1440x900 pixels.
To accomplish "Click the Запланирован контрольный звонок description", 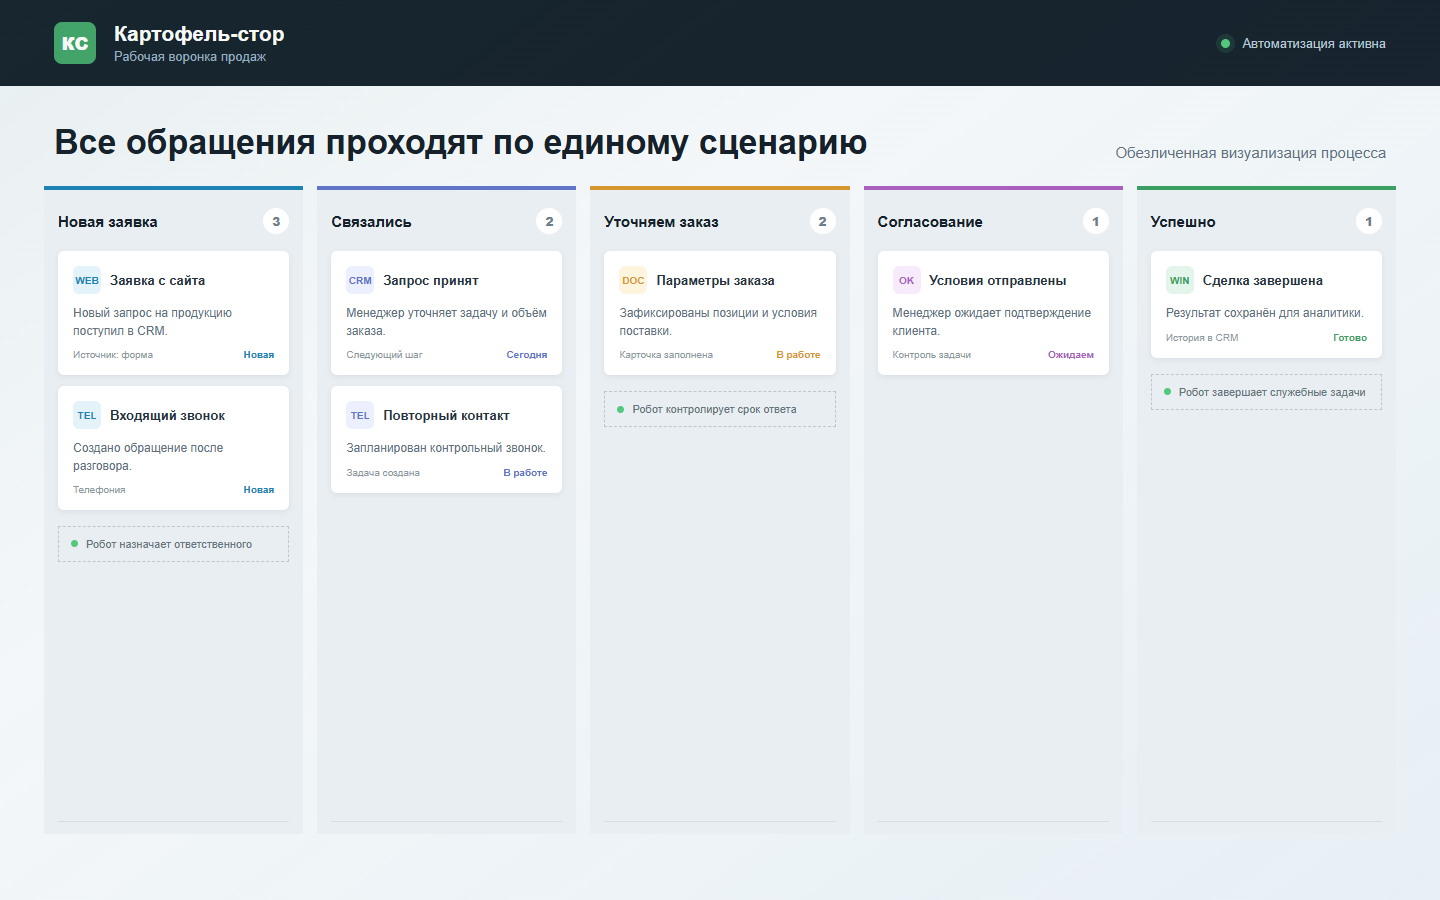I will coord(446,448).
